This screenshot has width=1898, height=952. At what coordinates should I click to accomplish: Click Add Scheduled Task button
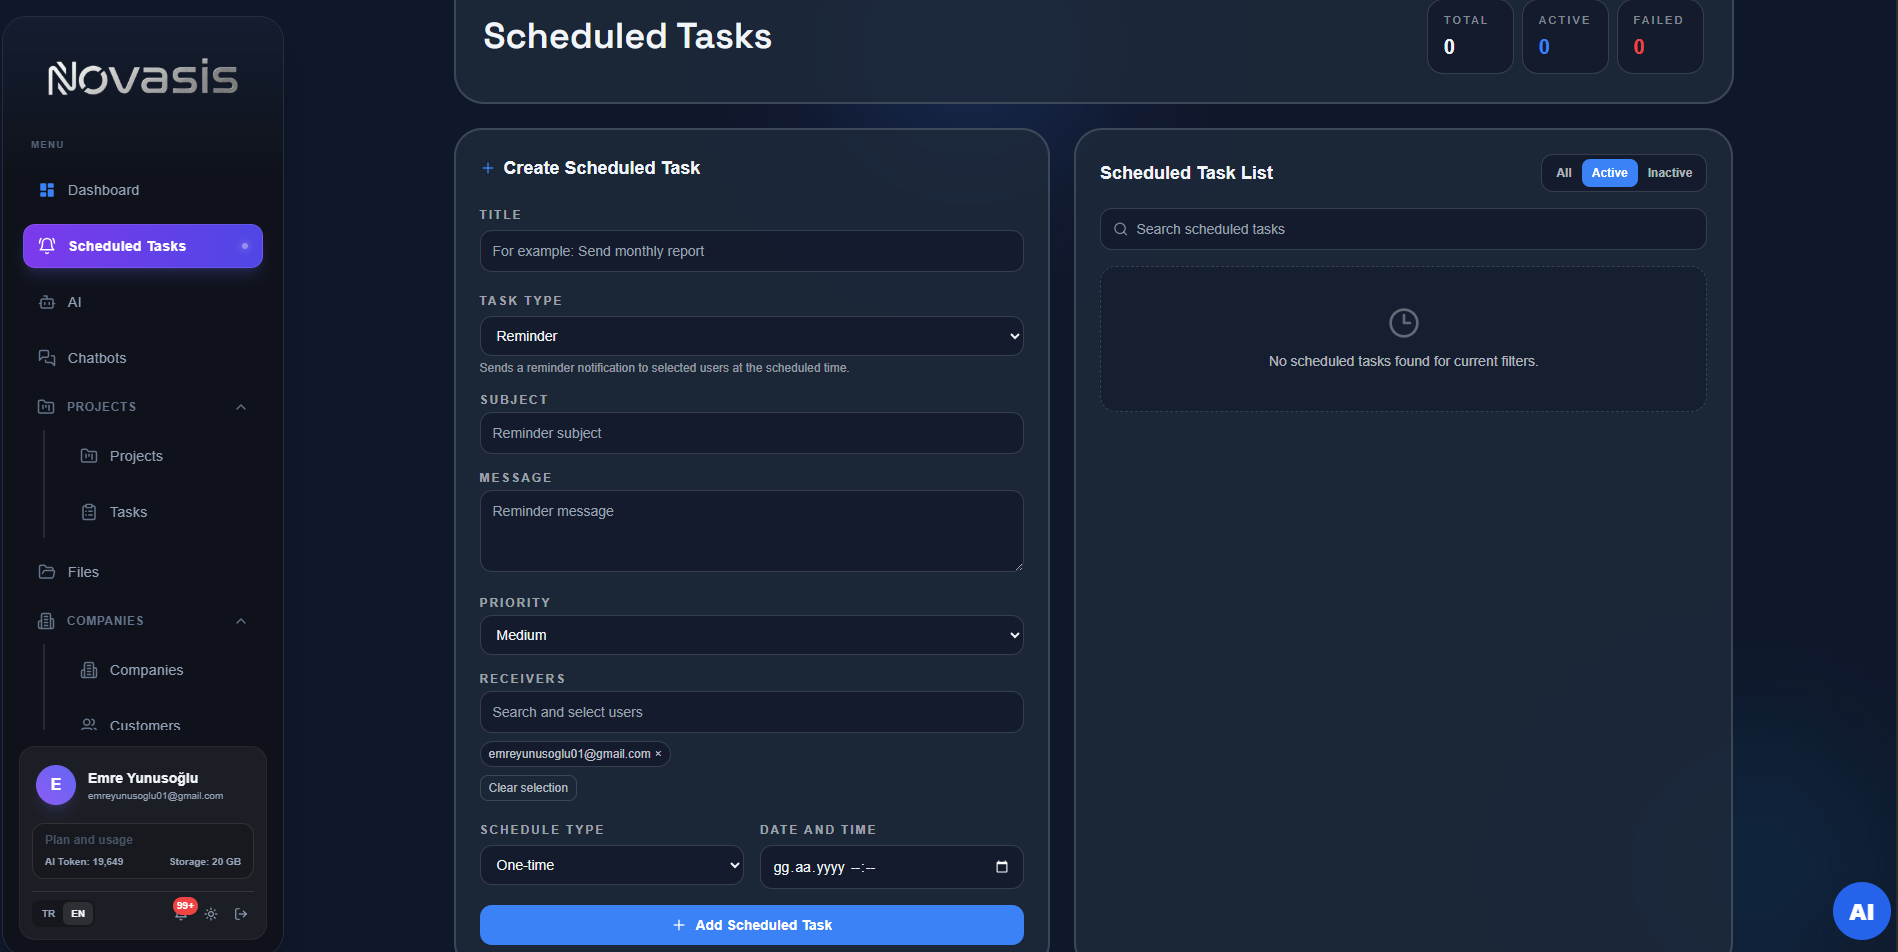point(752,925)
